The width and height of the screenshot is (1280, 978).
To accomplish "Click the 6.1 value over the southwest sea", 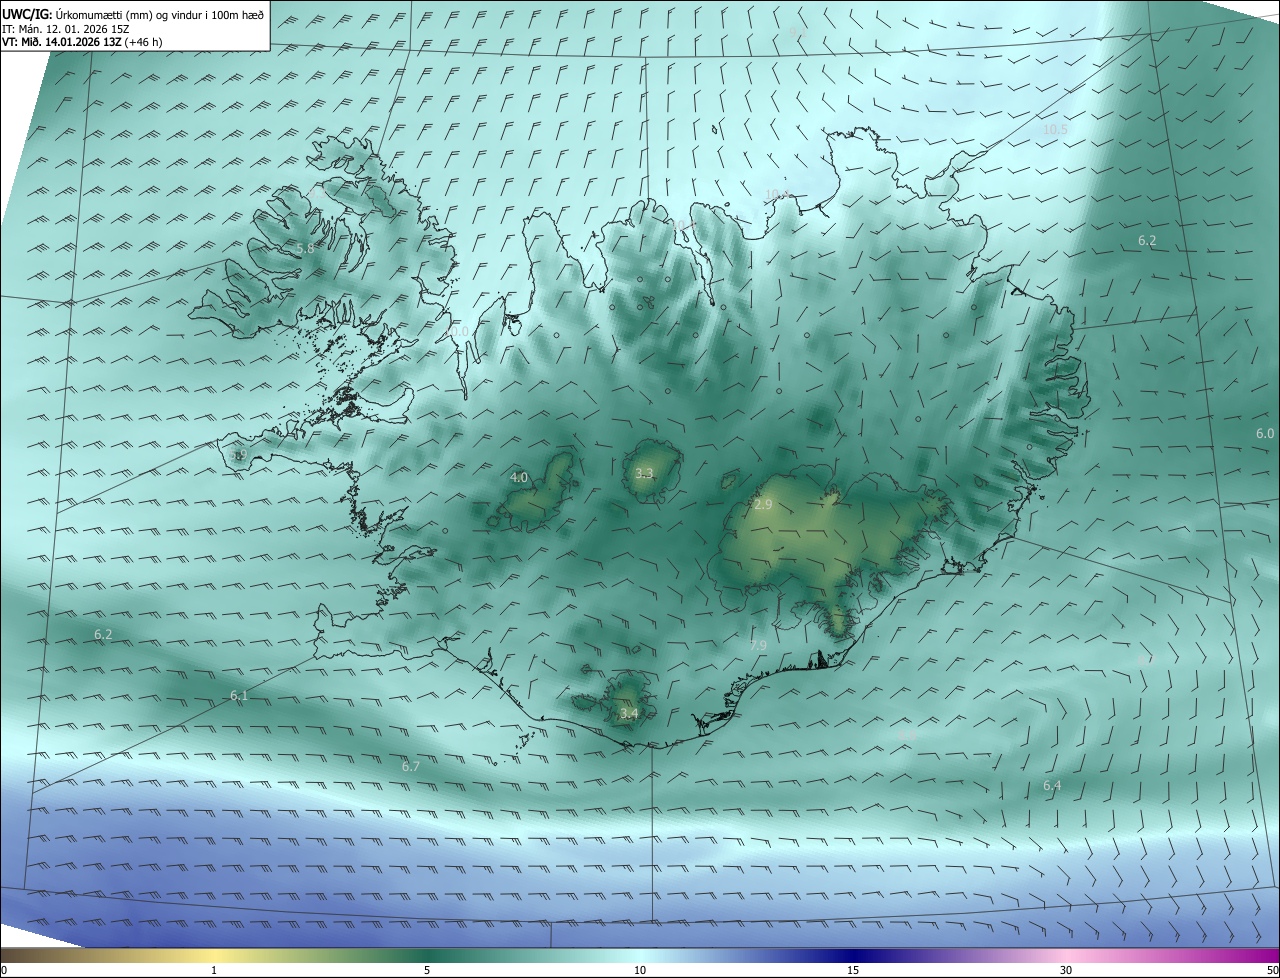I will (239, 695).
